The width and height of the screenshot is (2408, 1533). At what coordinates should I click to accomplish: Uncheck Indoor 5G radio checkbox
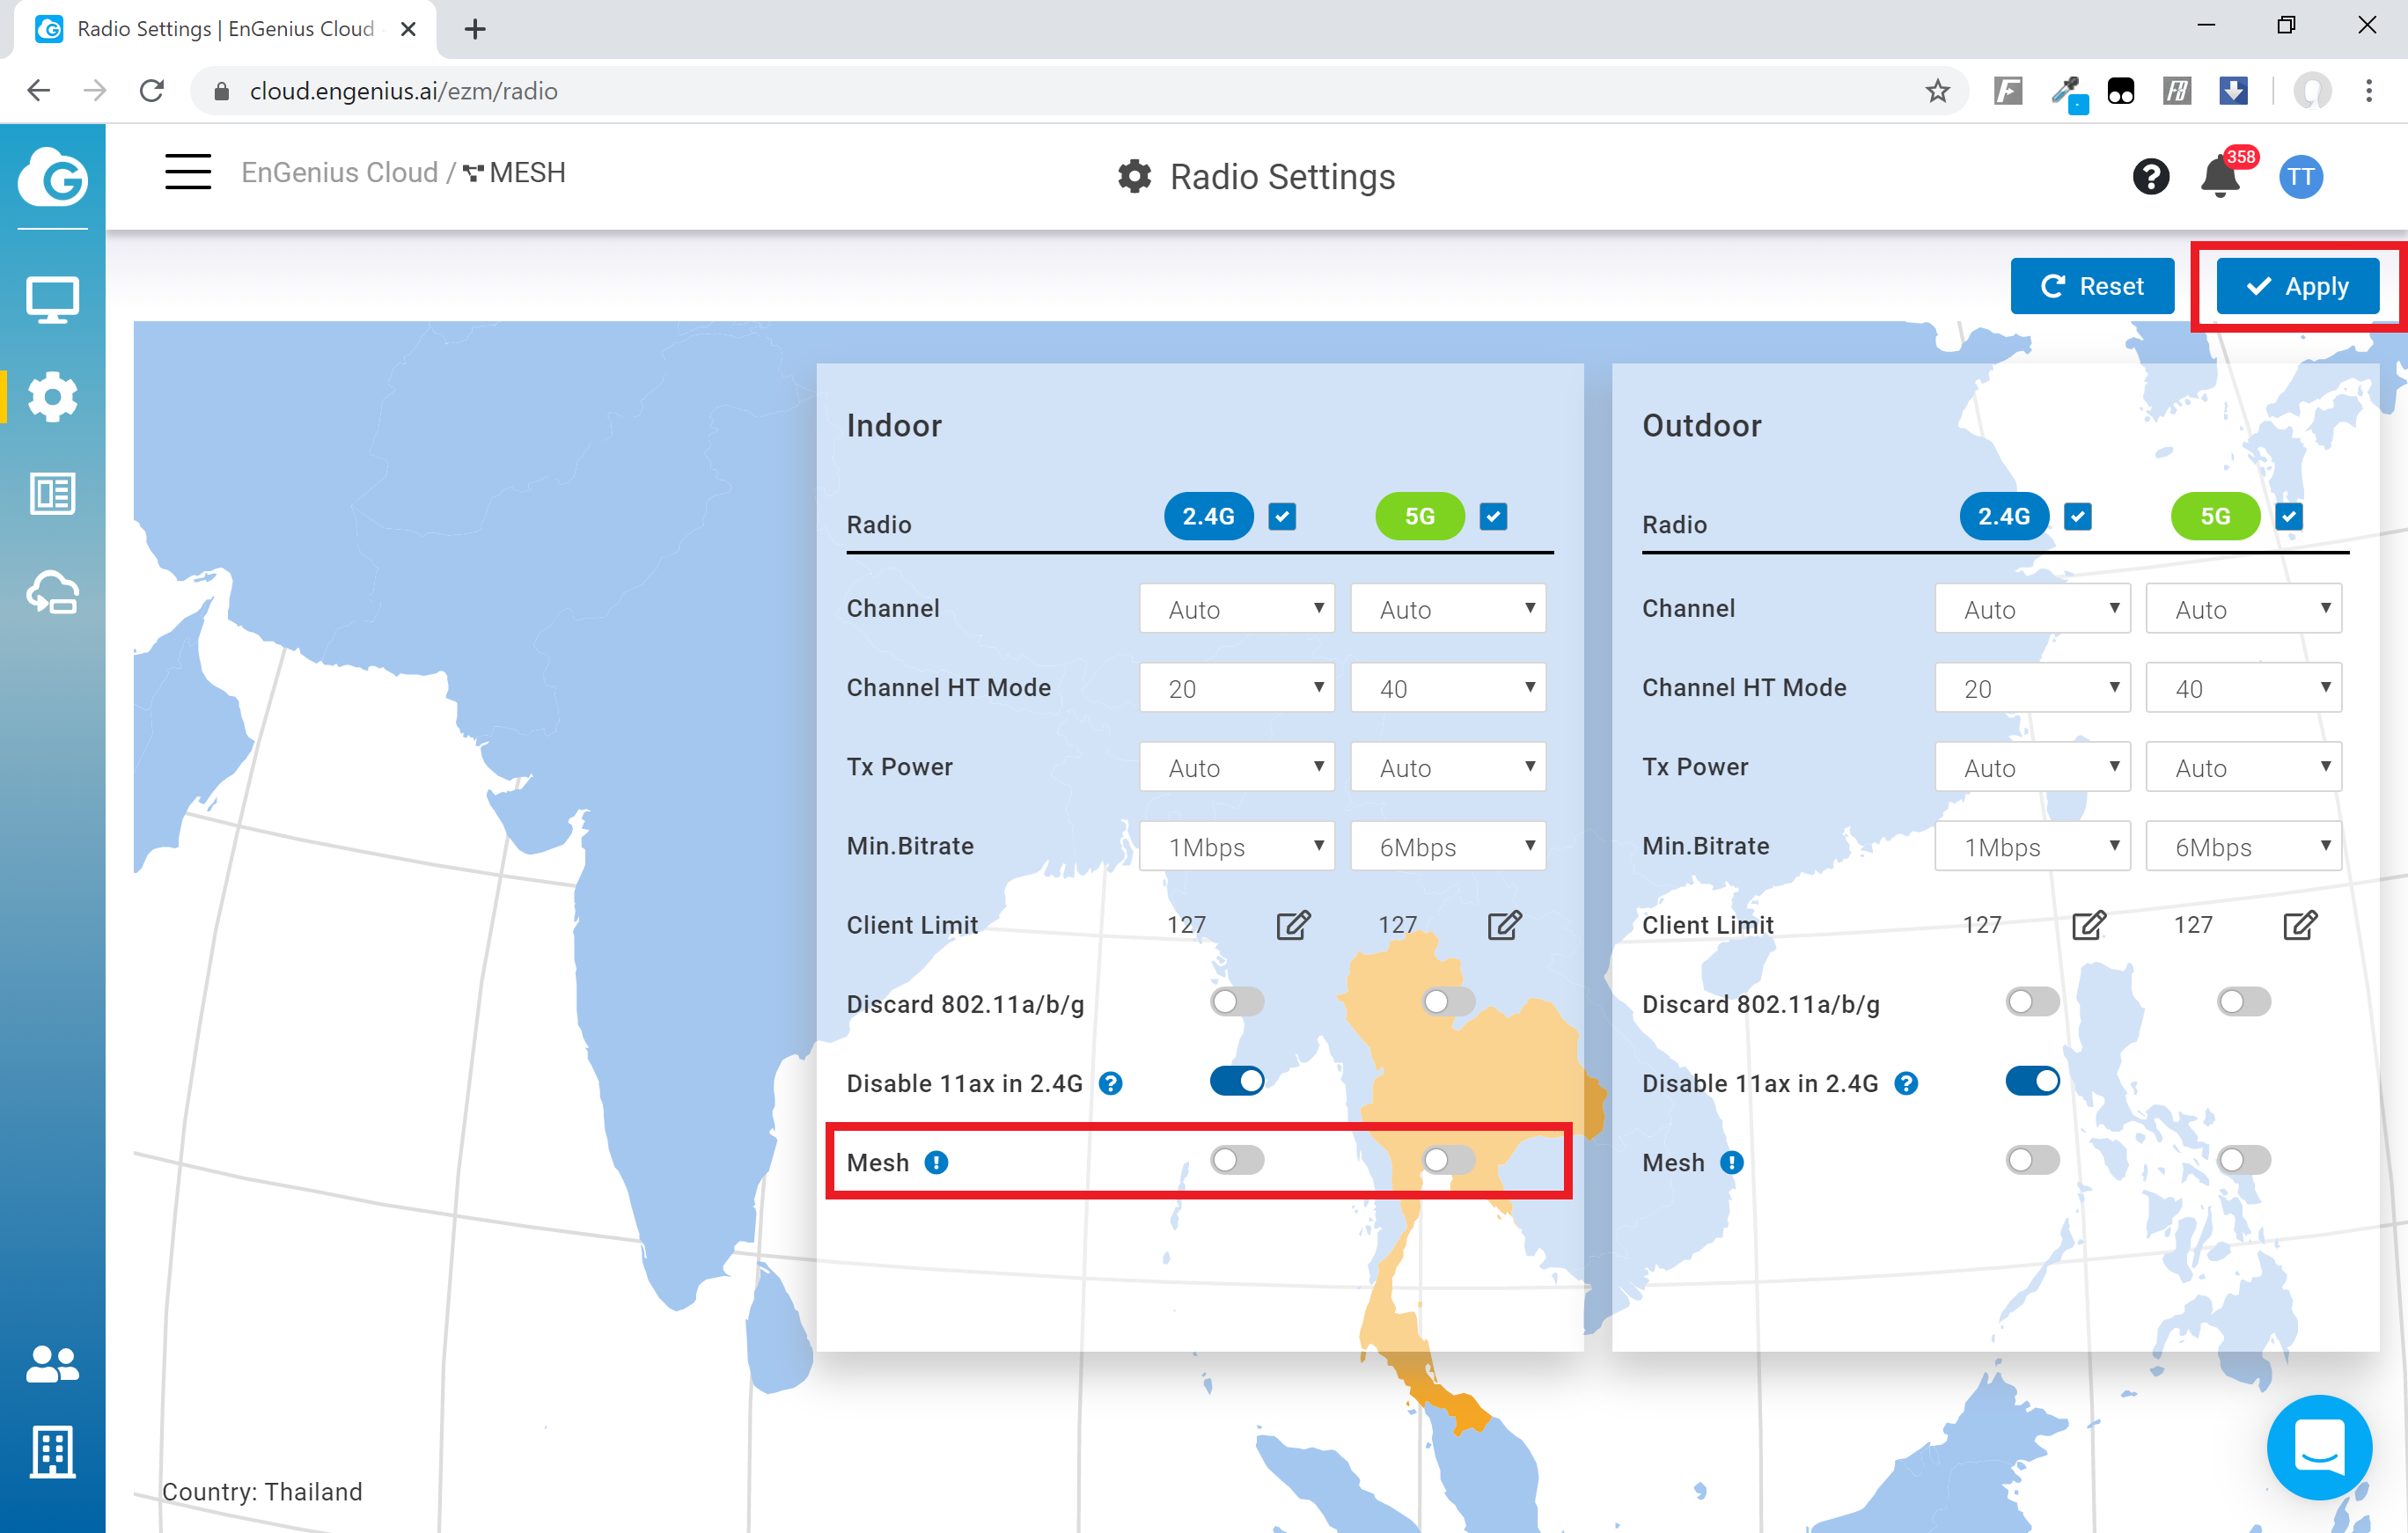click(1493, 516)
